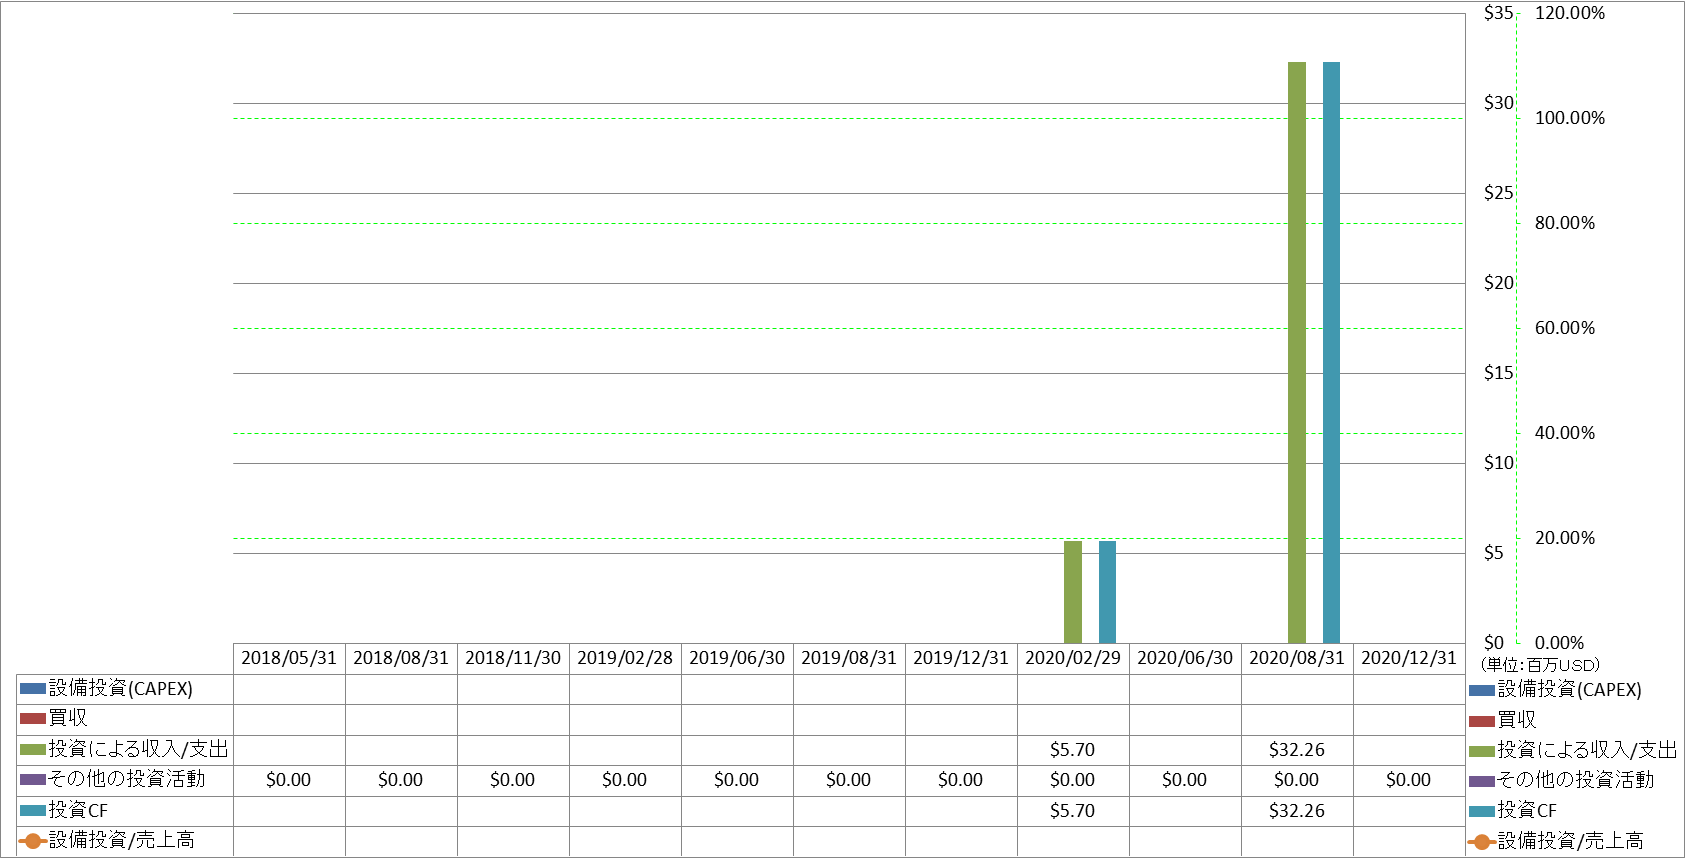The image size is (1685, 858).
Task: Click the green 投資による収入/支出 swatch in the chart legend
Action: [1482, 751]
